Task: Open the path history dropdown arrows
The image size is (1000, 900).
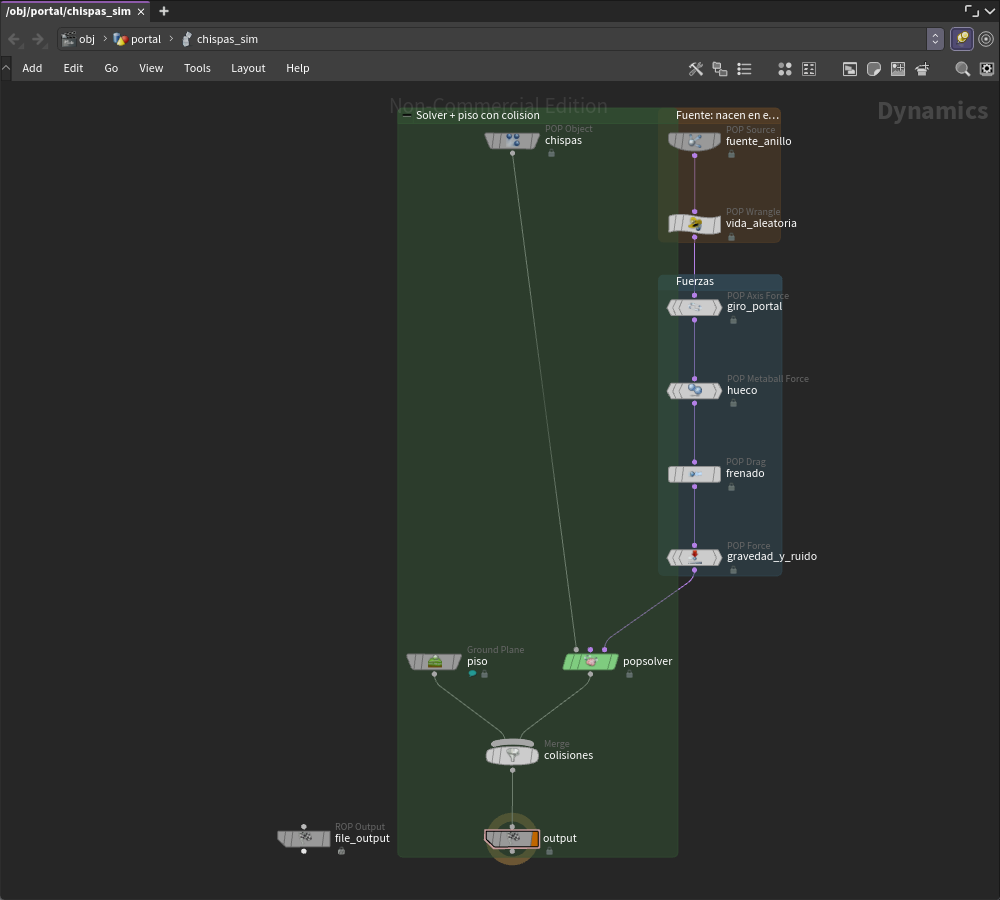Action: tap(935, 39)
